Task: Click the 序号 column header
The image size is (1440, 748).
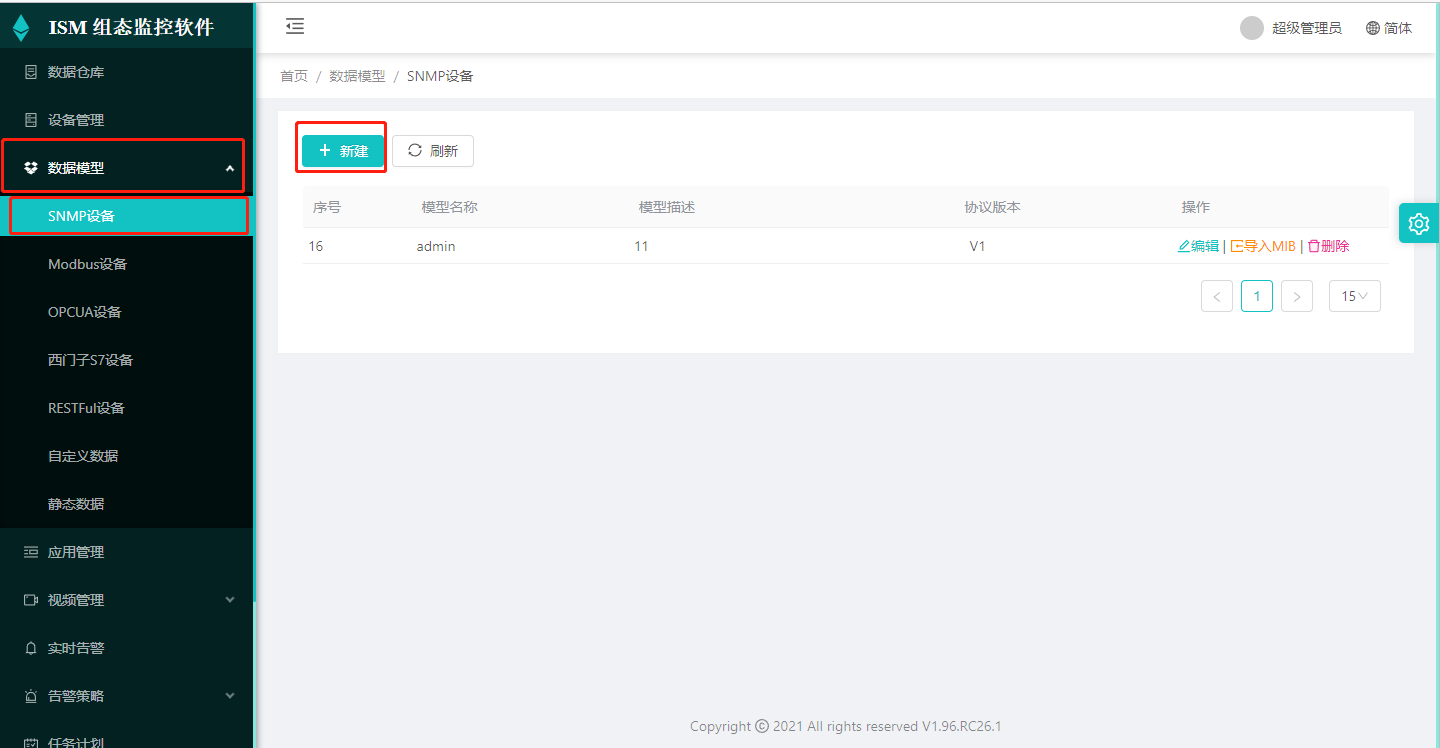Action: click(x=327, y=207)
